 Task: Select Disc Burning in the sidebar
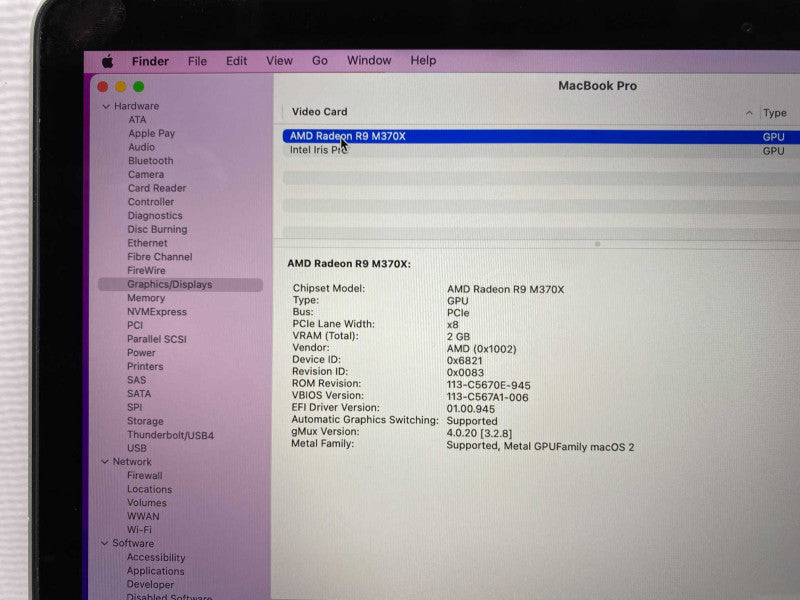coord(157,230)
